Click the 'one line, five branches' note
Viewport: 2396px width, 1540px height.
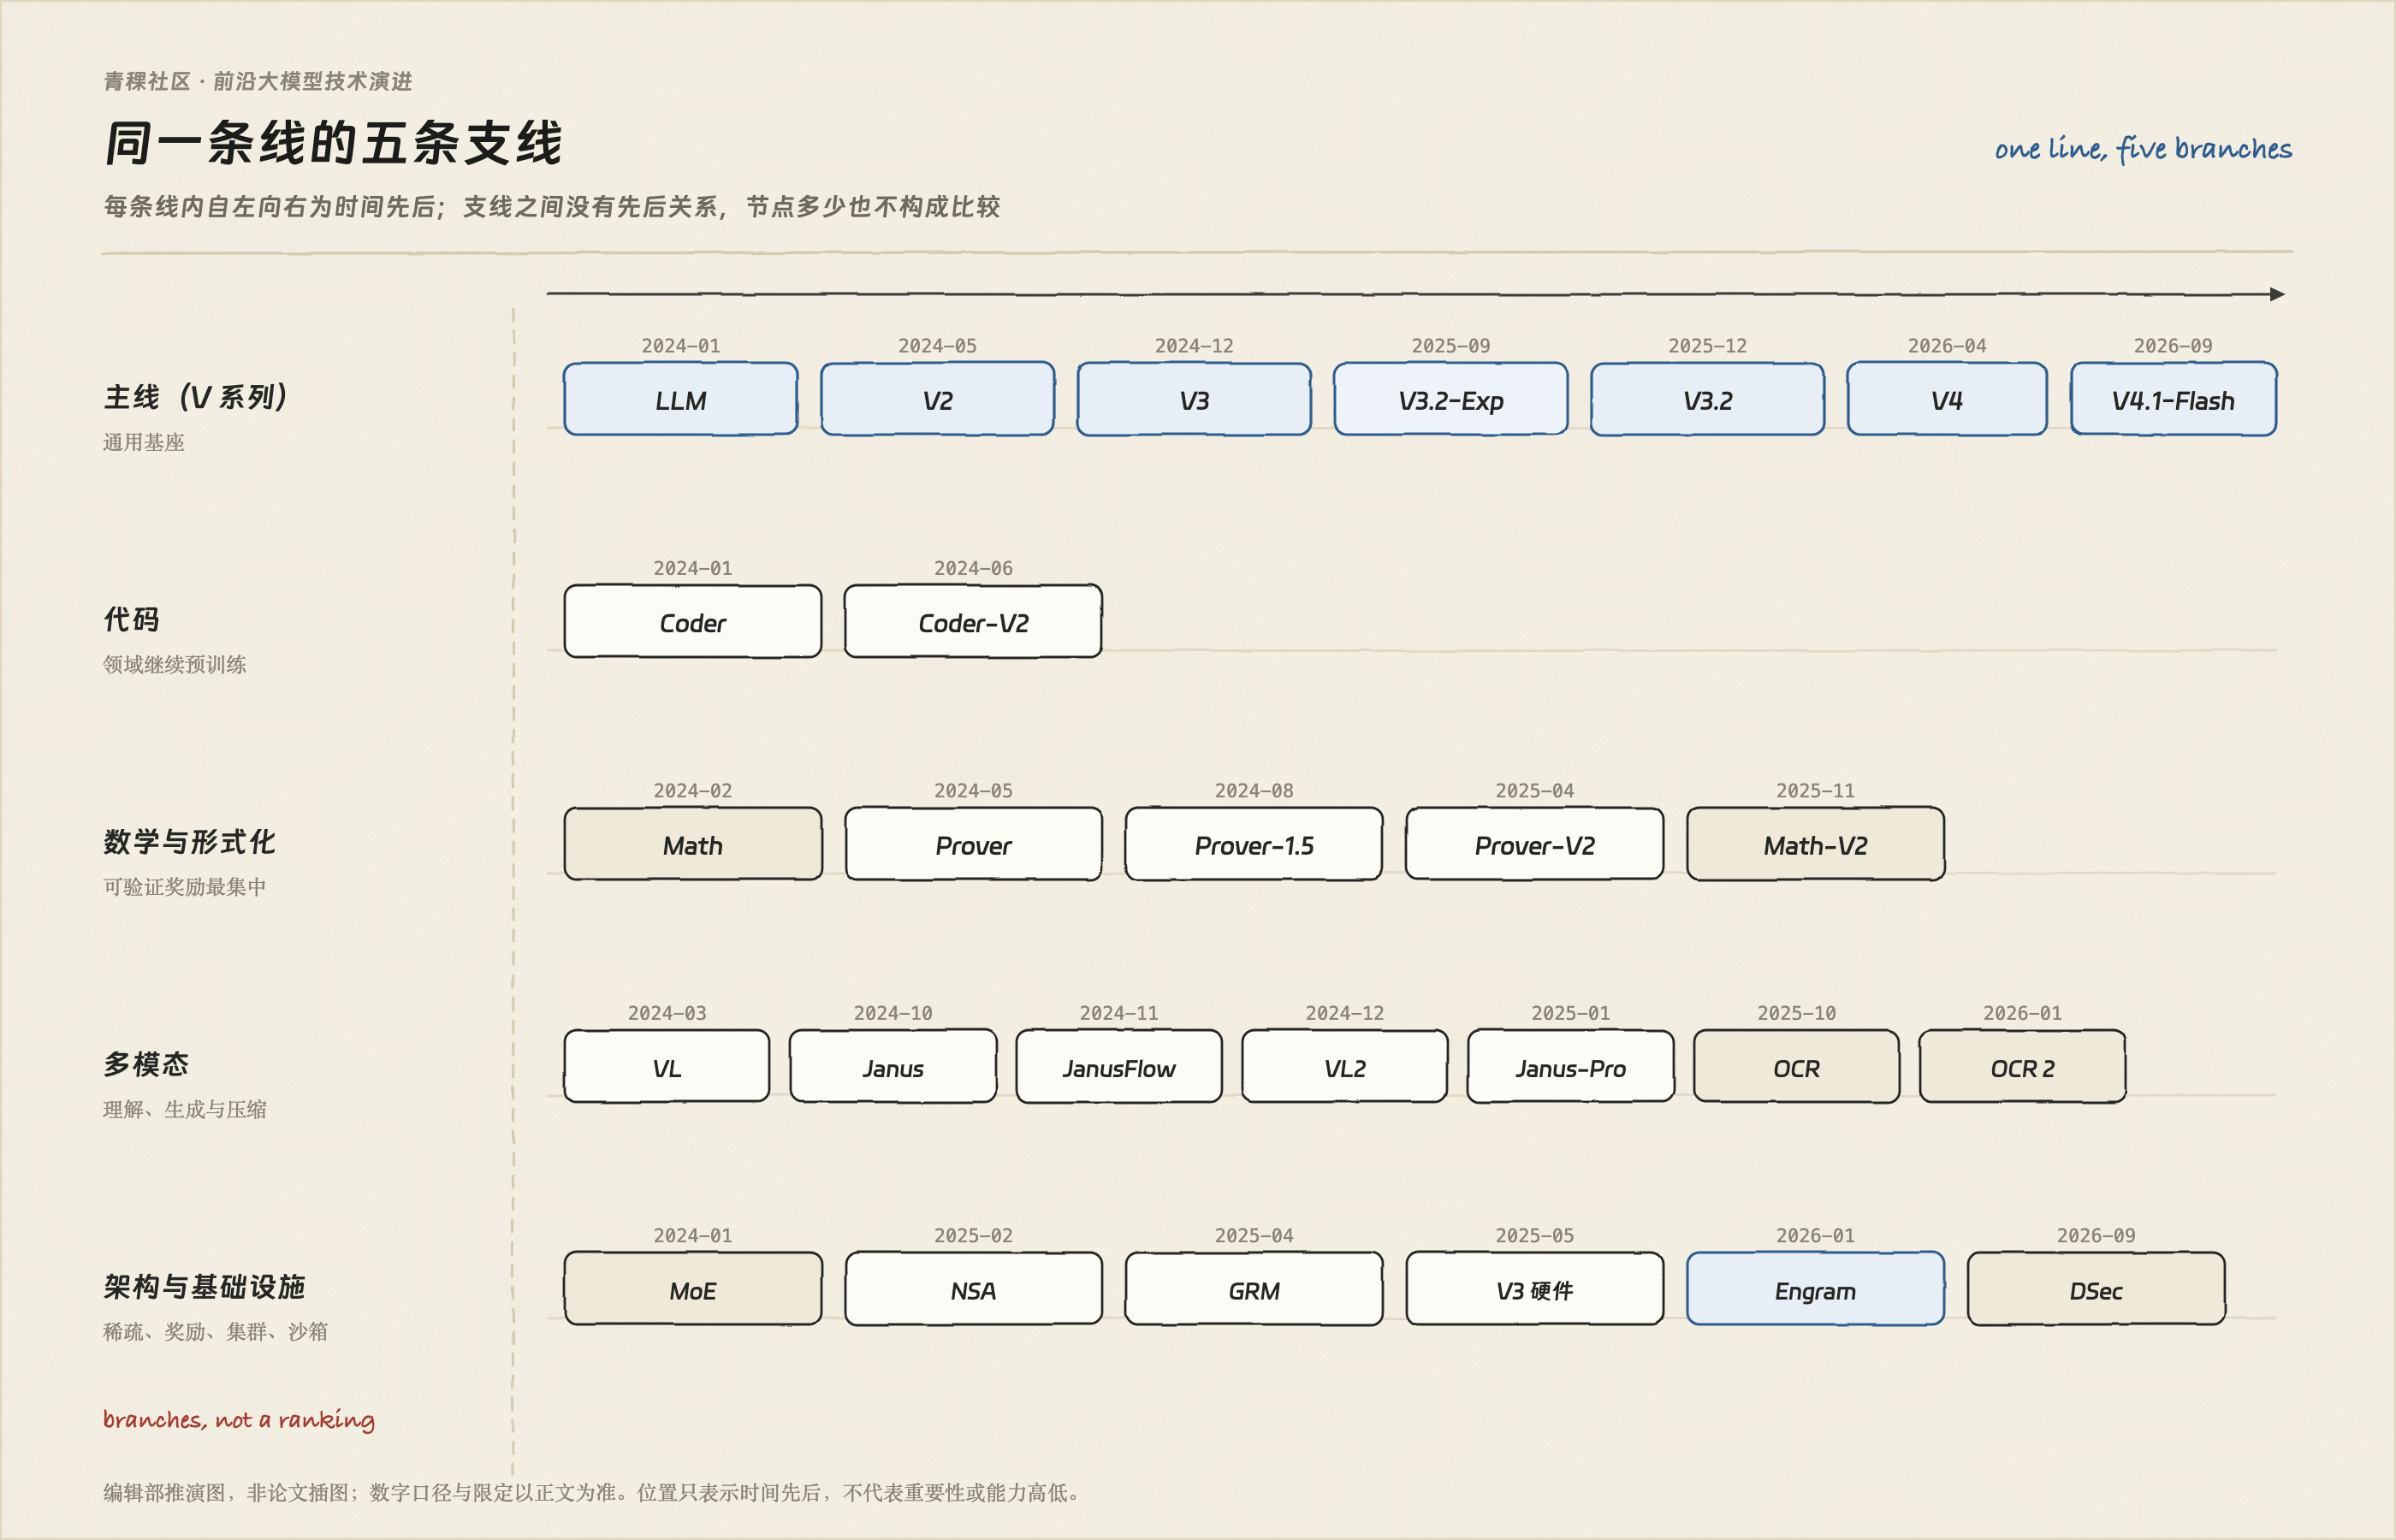(2143, 148)
